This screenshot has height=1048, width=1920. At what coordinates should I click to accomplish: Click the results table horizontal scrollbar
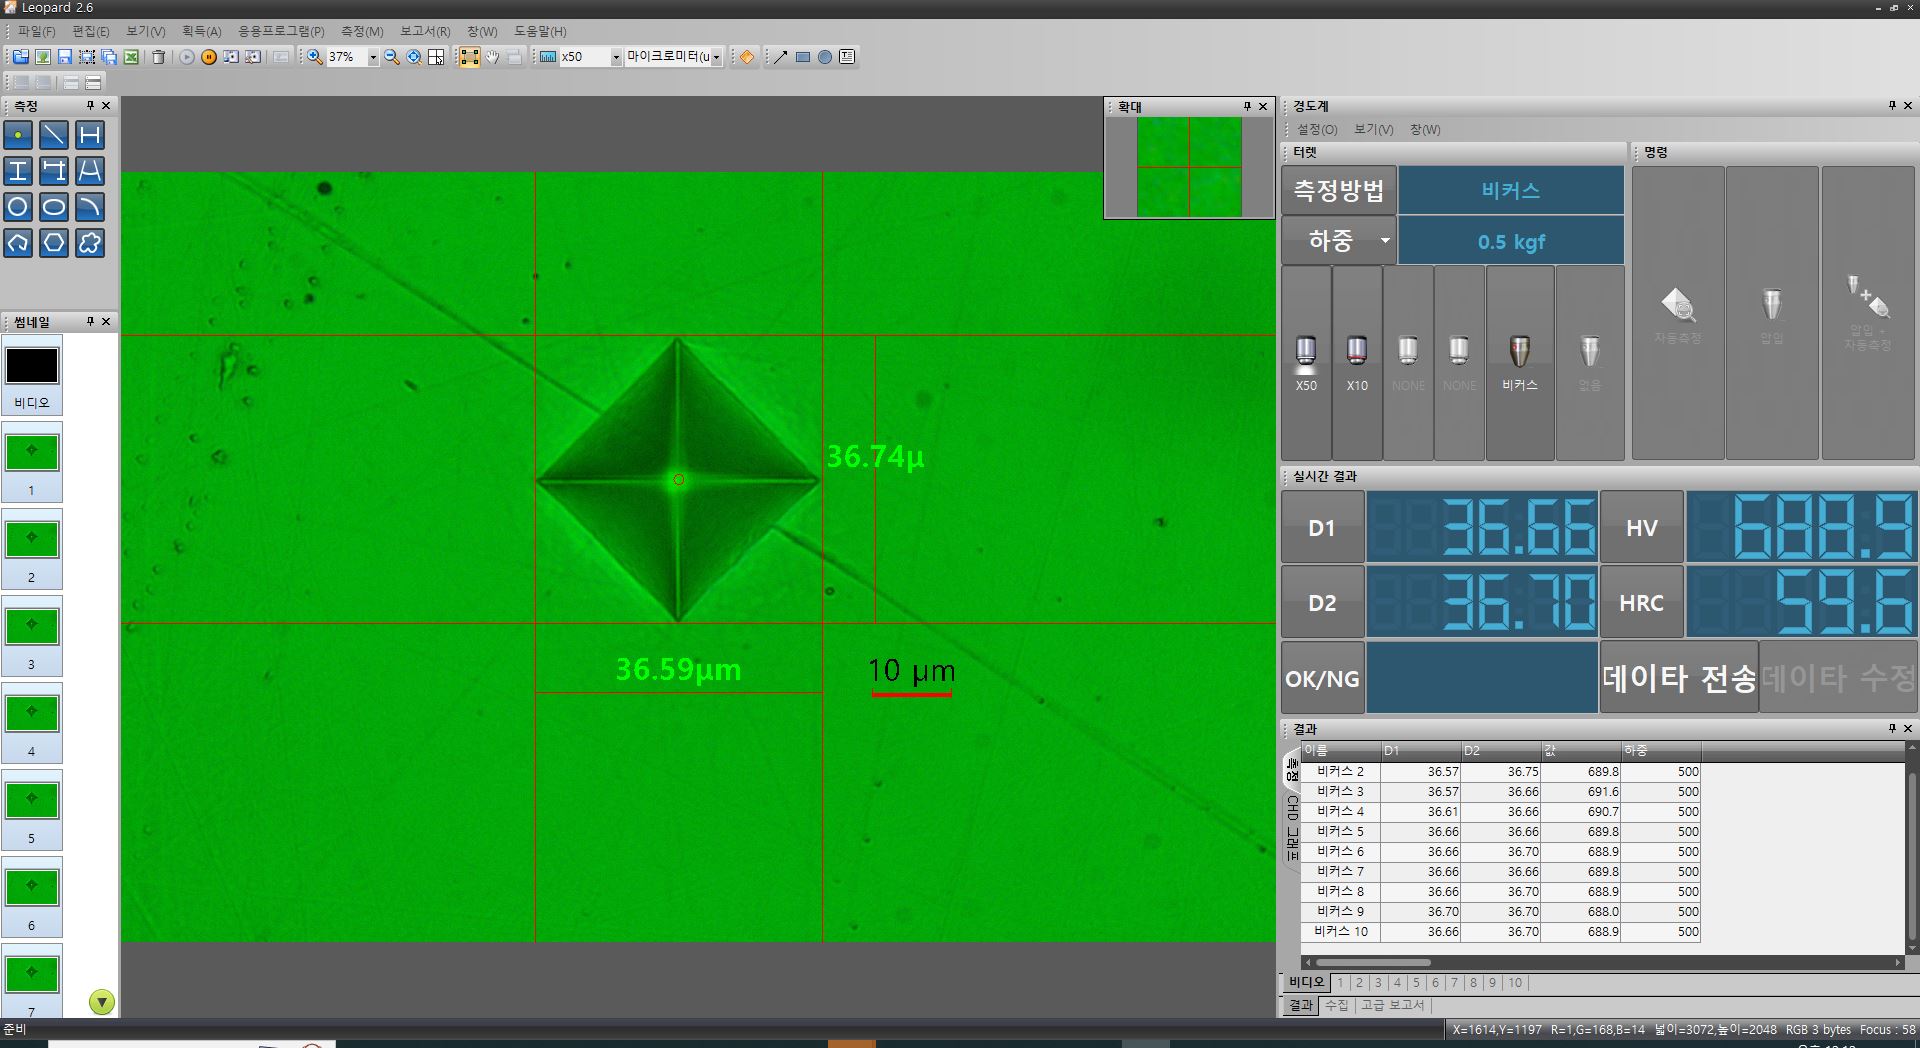click(1372, 963)
